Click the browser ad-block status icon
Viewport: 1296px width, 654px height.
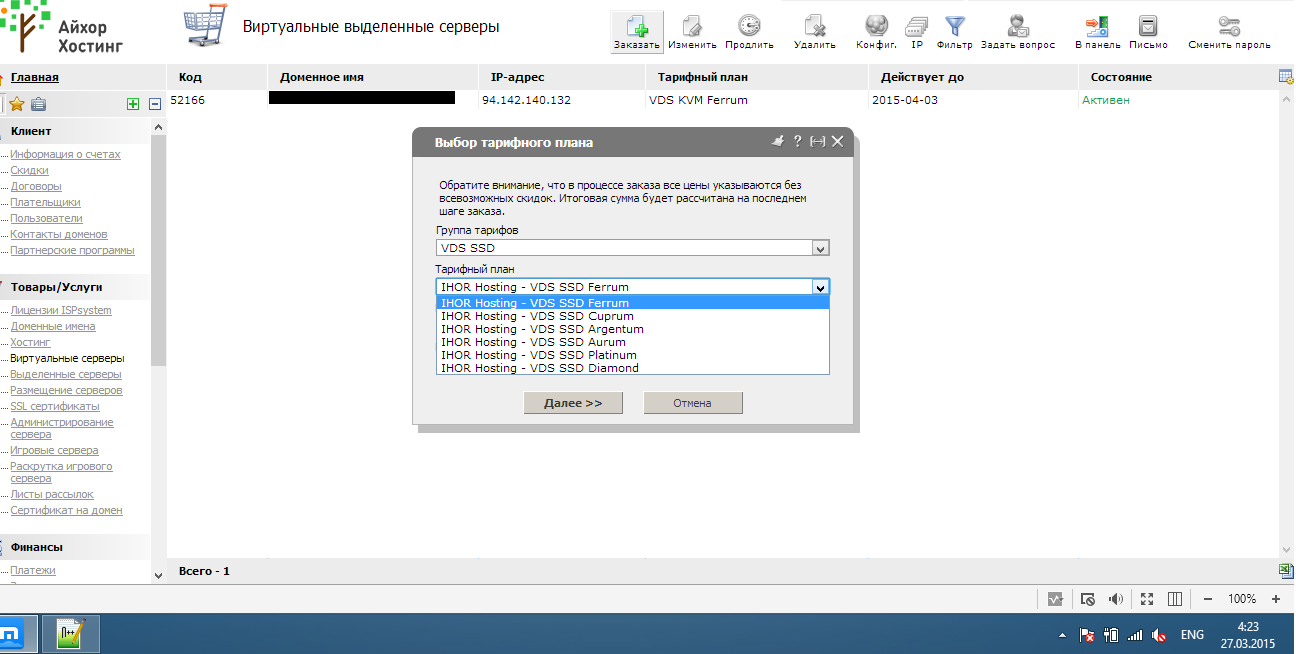1087,599
